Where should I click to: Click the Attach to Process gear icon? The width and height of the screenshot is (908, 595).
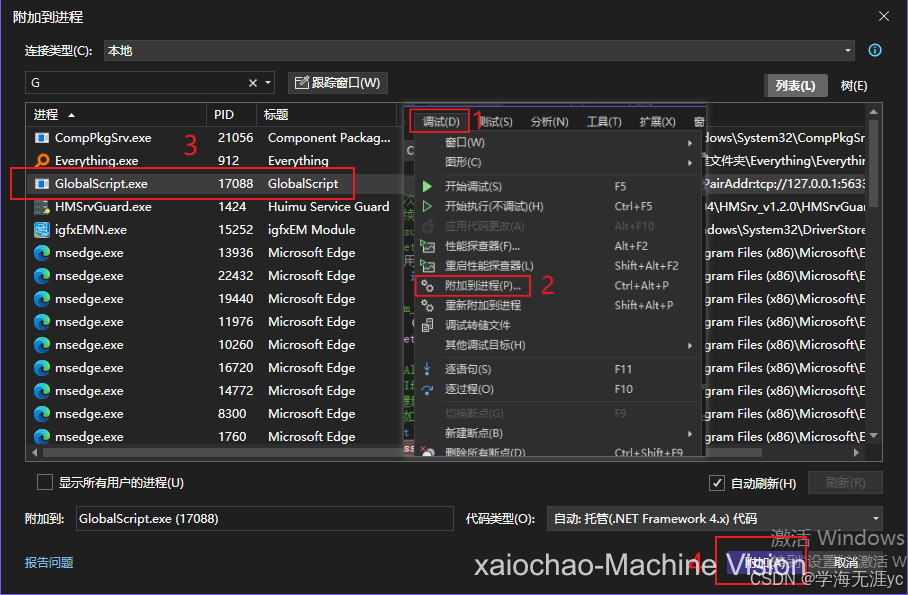[x=427, y=286]
